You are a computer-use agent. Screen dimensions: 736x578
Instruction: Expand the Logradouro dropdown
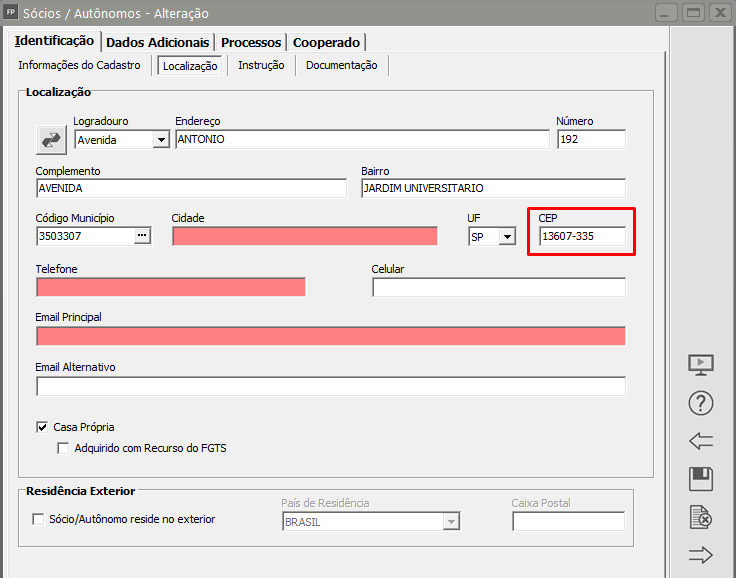(x=161, y=140)
